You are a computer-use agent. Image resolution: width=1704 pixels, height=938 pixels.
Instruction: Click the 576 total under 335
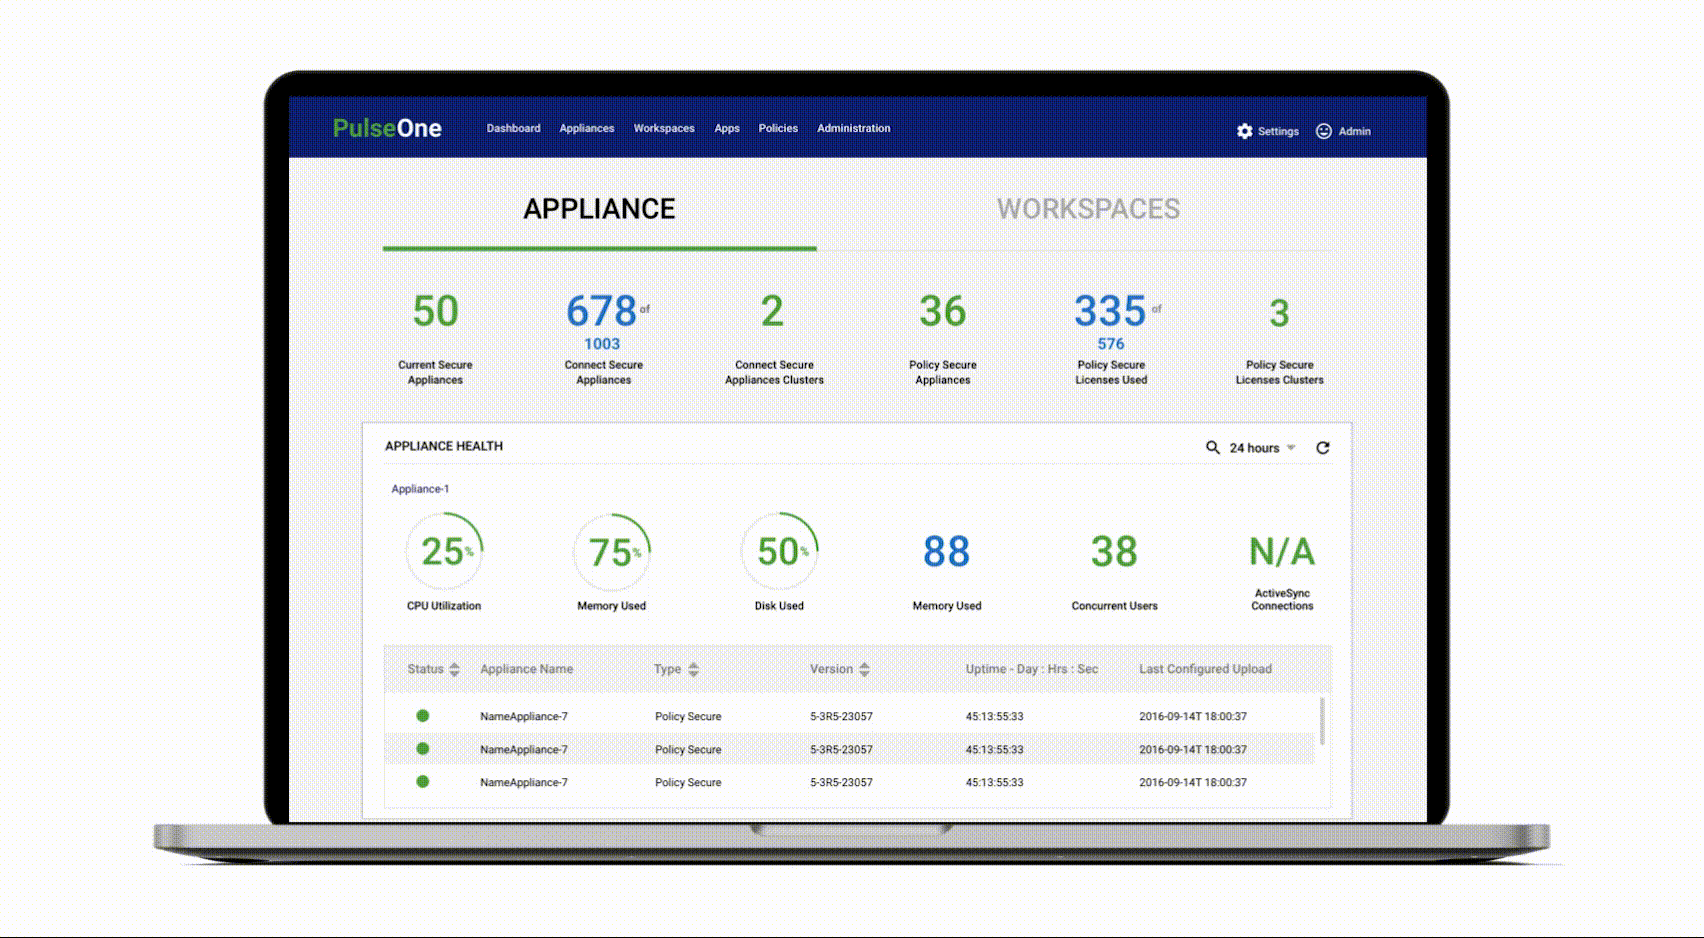tap(1111, 344)
